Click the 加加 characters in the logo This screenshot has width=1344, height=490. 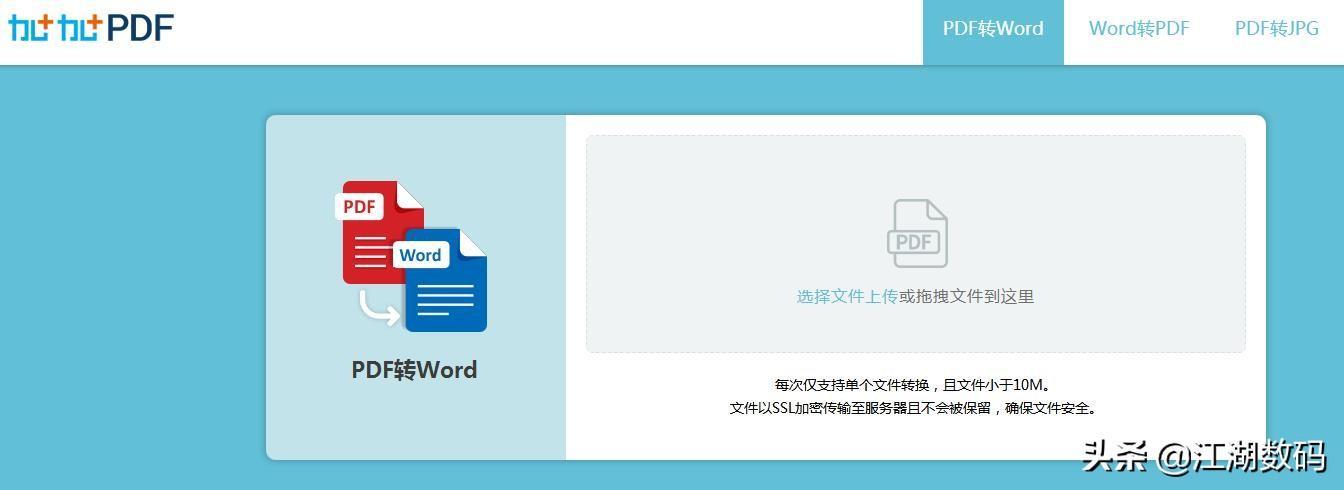coord(55,28)
